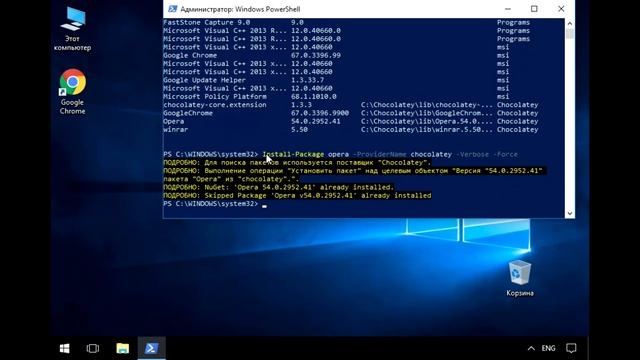Viewport: 640px width, 360px height.
Task: Open File Explorer from the taskbar
Action: coord(122,348)
